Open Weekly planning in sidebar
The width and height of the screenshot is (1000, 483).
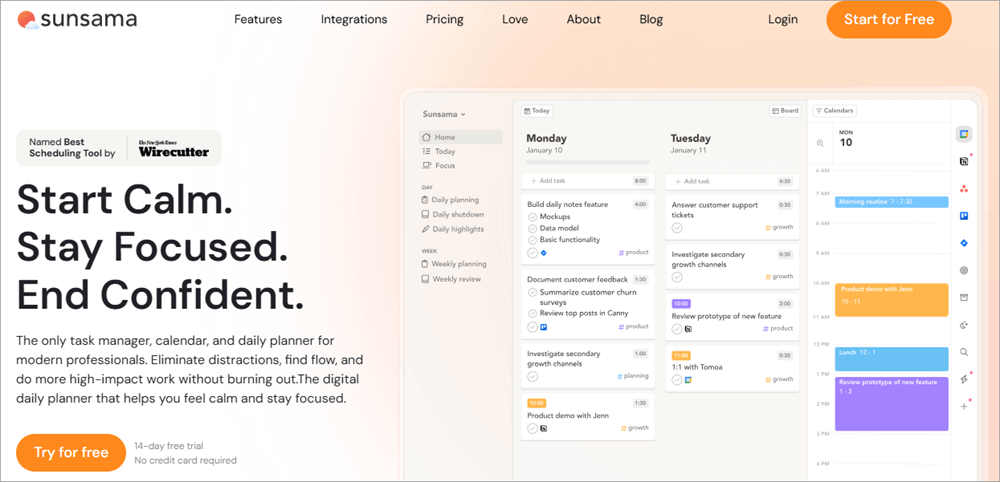tap(454, 264)
